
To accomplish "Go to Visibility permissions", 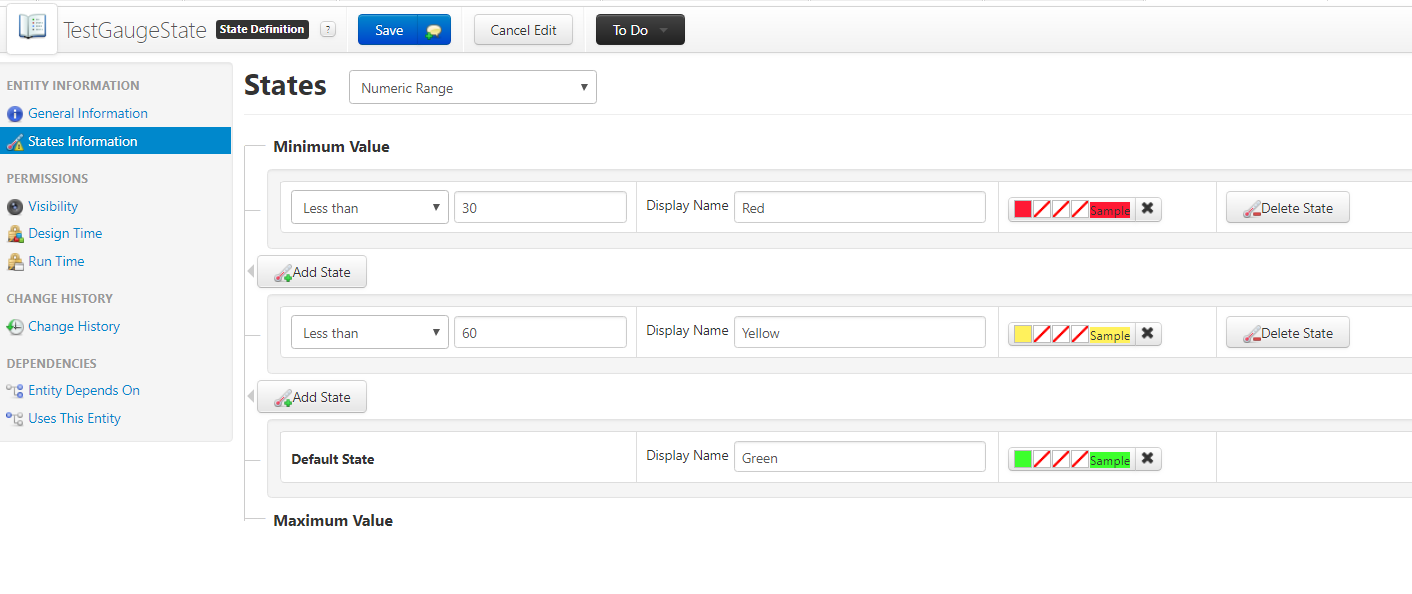I will click(53, 207).
